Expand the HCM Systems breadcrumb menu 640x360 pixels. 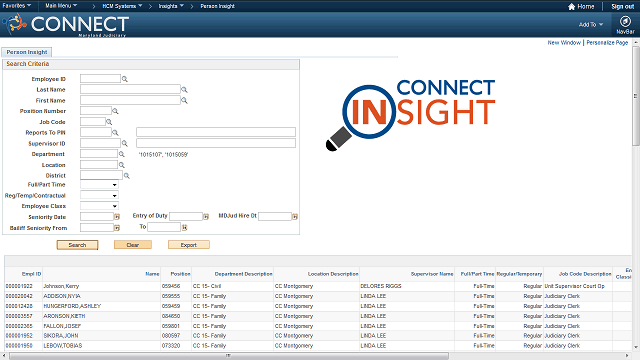point(122,6)
